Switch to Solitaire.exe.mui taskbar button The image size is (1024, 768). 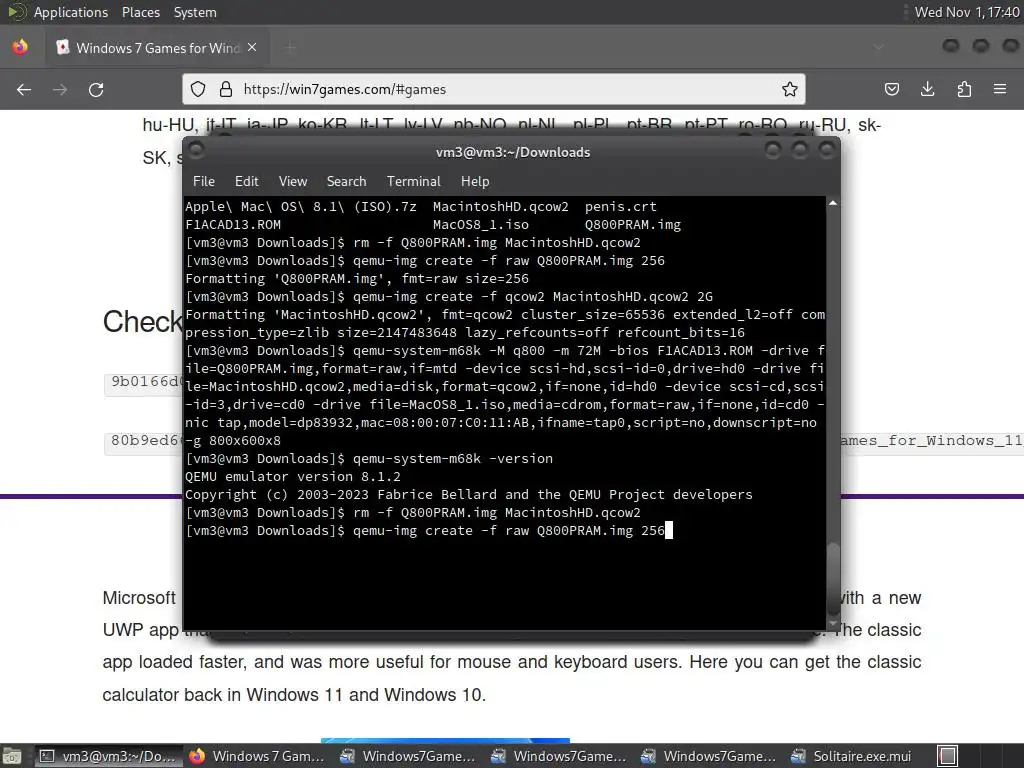click(852, 756)
